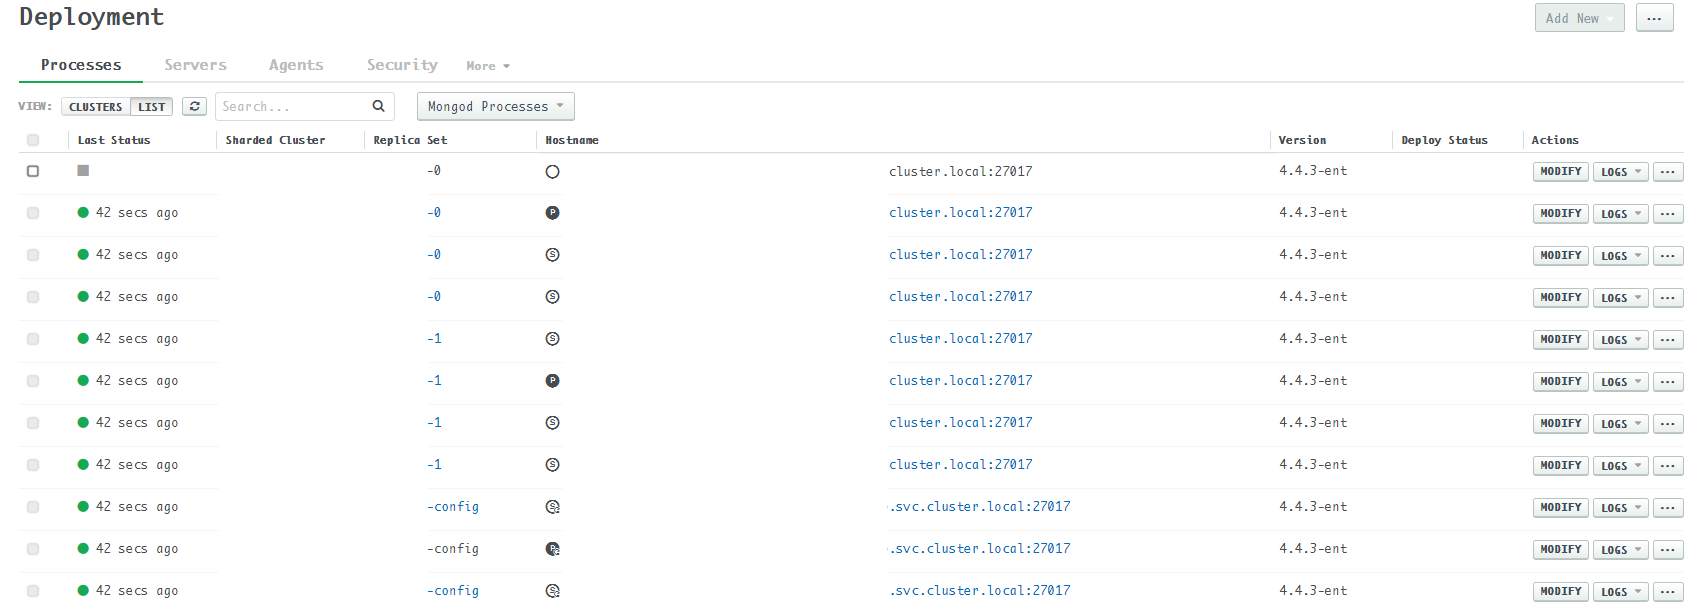The height and width of the screenshot is (606, 1691).
Task: Check the box for the top row without status
Action: tap(33, 171)
